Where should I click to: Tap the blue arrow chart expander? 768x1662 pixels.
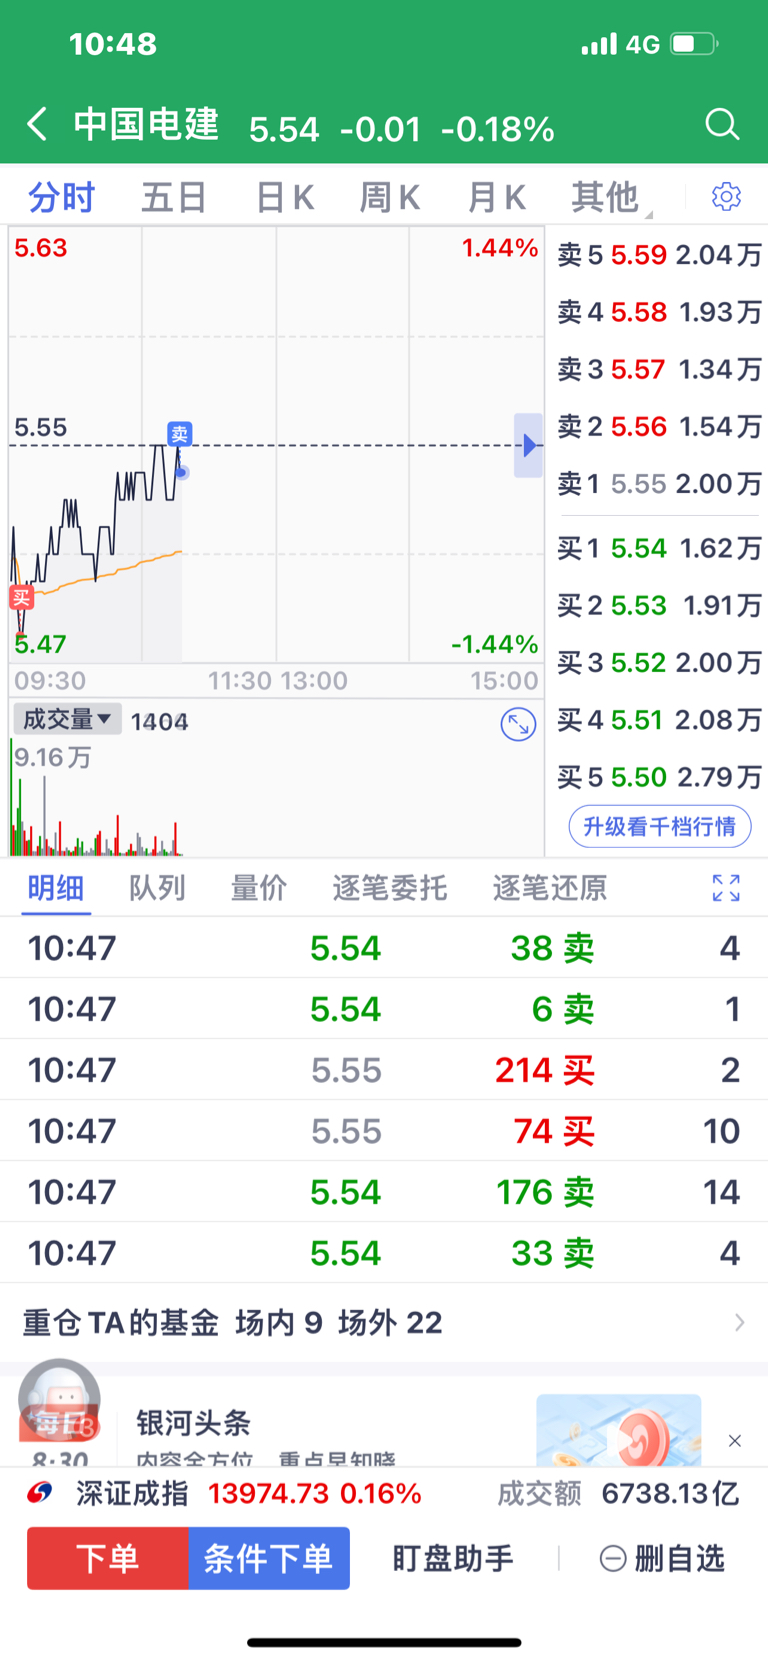click(x=528, y=445)
